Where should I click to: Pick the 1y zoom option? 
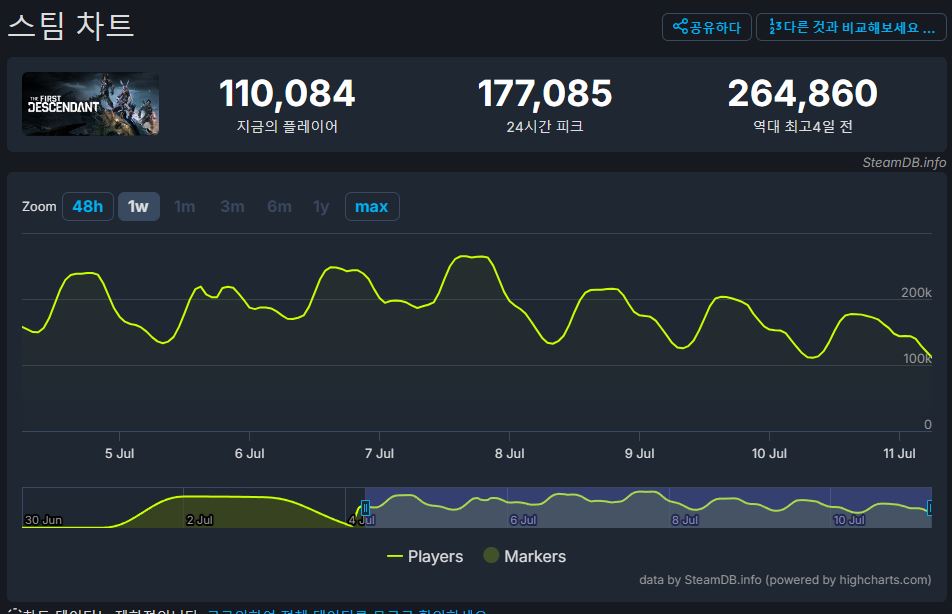click(321, 207)
